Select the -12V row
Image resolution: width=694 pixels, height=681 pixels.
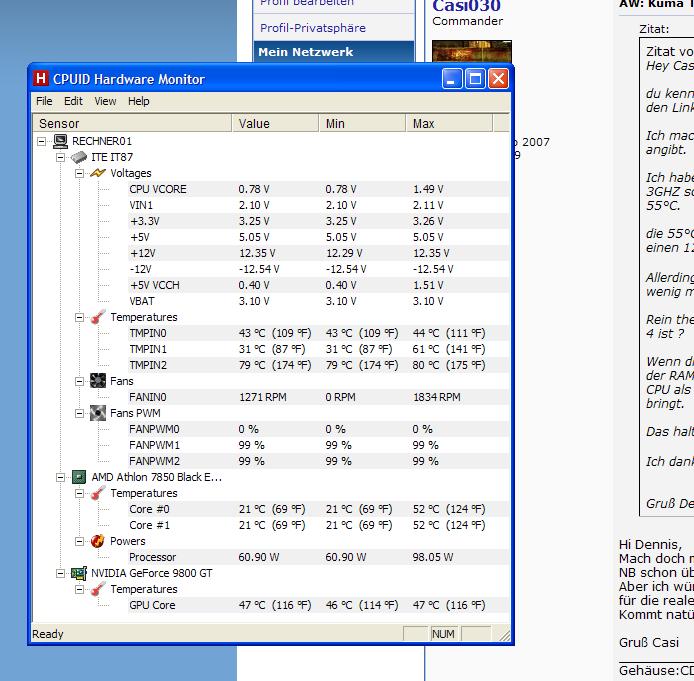tap(318, 269)
